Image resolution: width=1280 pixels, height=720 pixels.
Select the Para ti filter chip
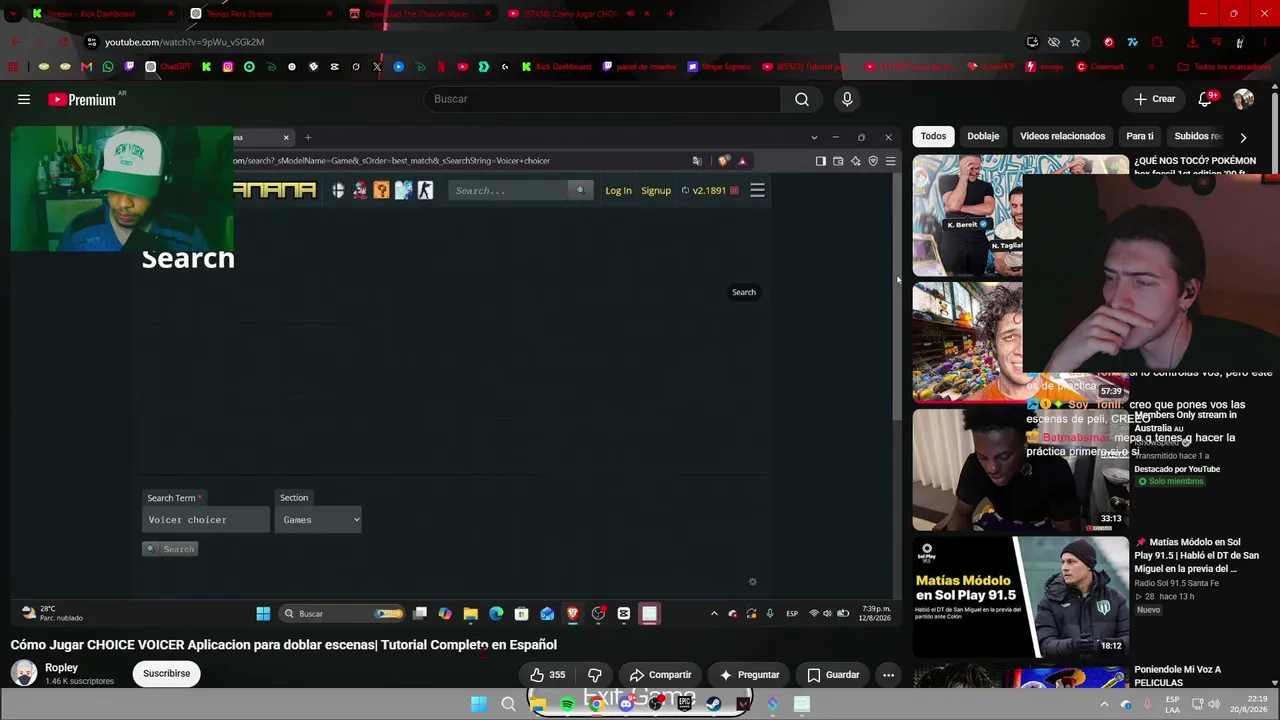(x=1140, y=136)
